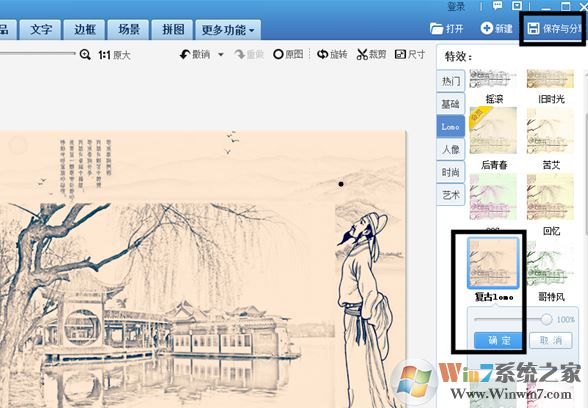Switch to the 边框 tab

(85, 30)
